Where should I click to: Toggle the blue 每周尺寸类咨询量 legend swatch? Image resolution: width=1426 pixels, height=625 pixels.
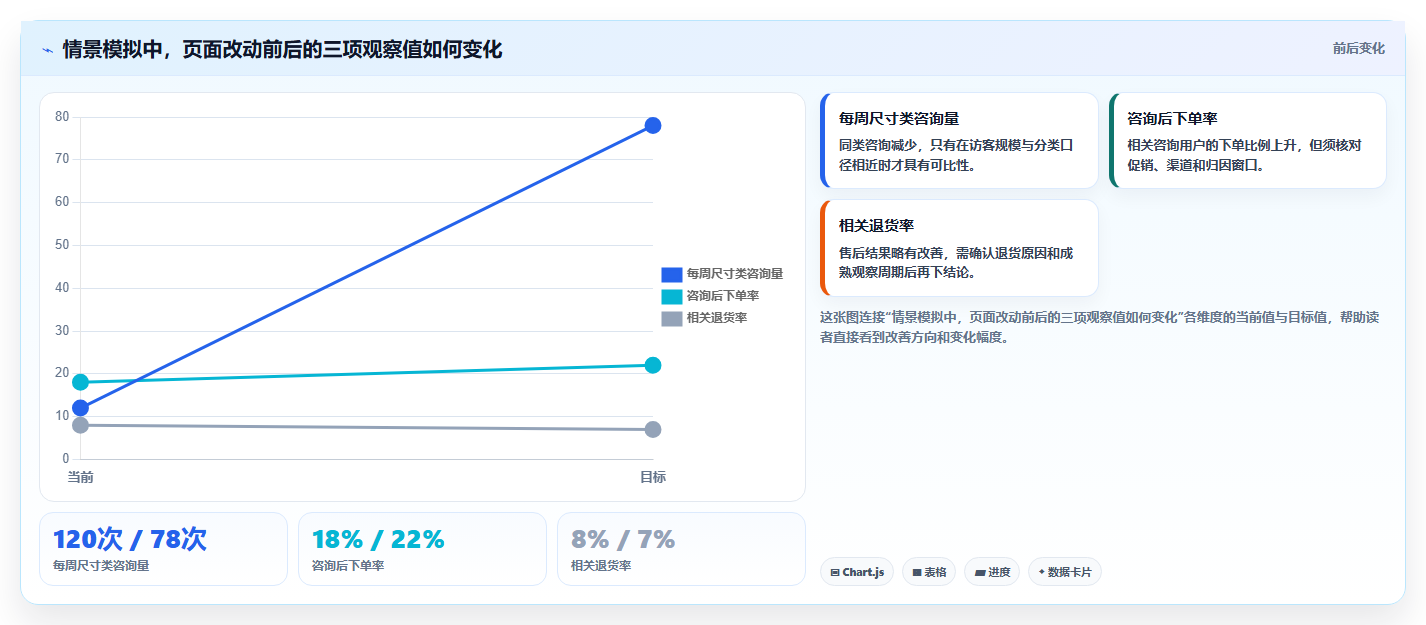pyautogui.click(x=671, y=274)
